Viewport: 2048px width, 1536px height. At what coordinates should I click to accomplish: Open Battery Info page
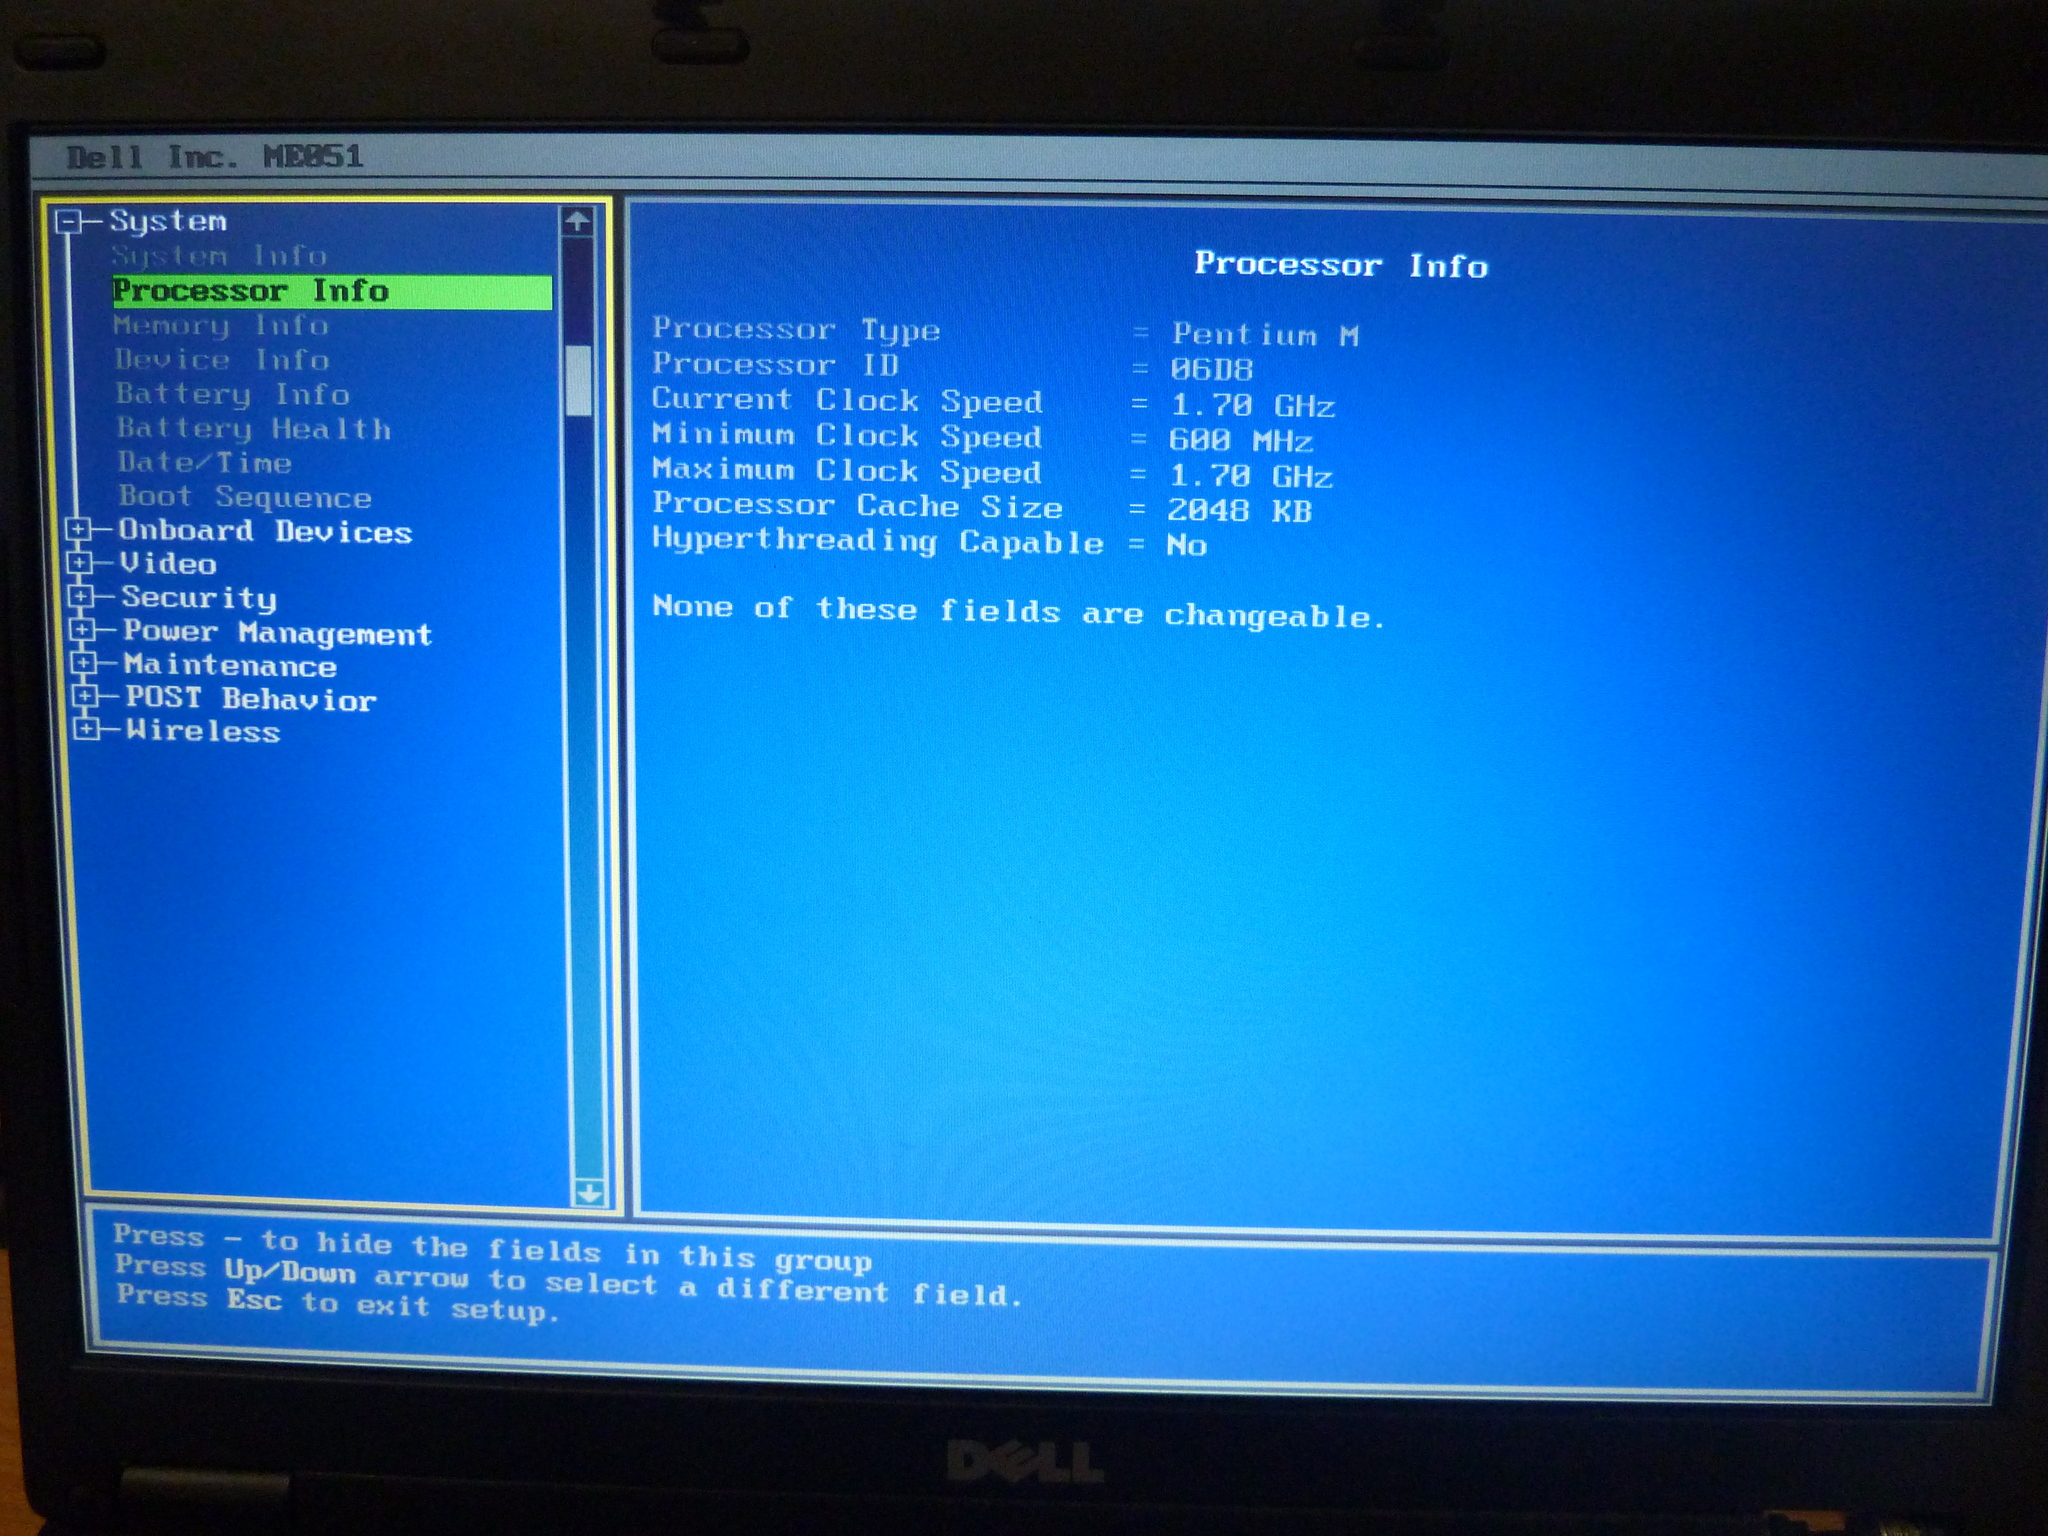pyautogui.click(x=232, y=394)
